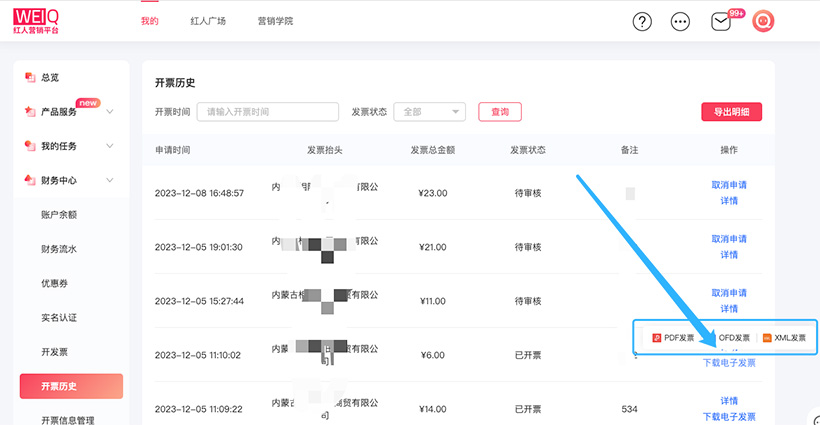The width and height of the screenshot is (820, 425).
Task: Click the PDF发票 file icon
Action: 656,338
